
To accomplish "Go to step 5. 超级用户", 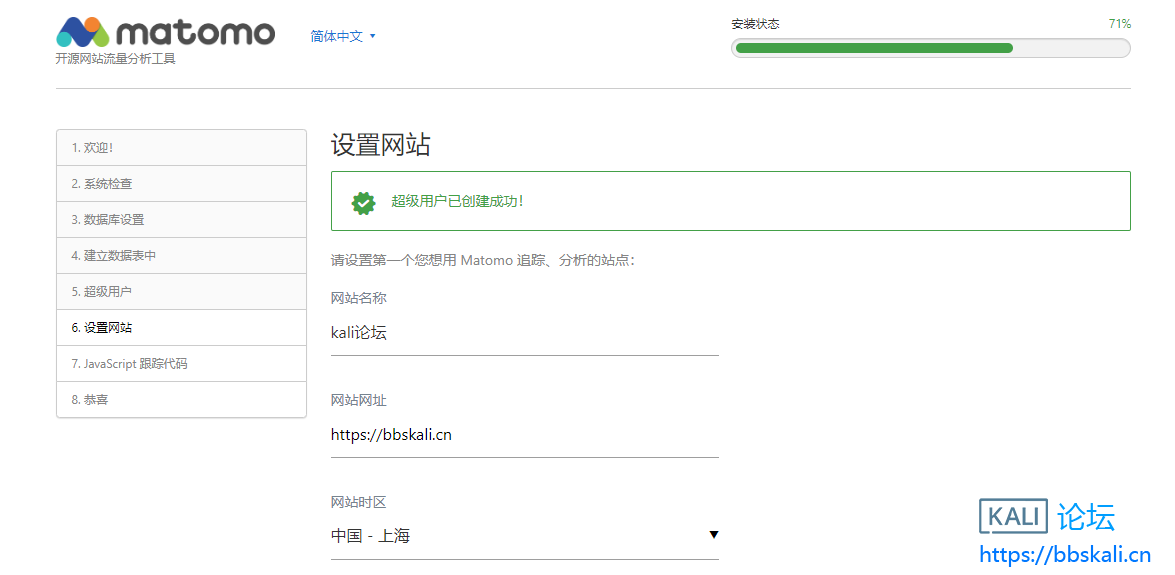I will (181, 292).
